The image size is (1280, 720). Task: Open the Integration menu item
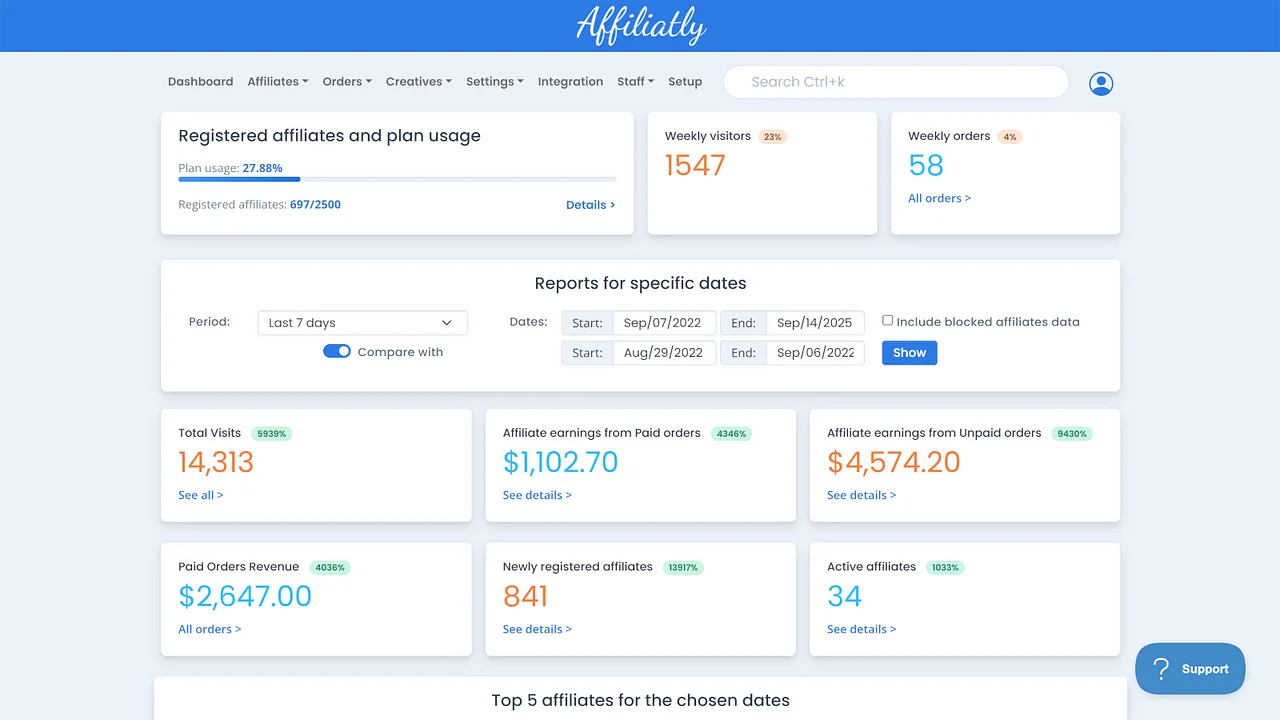570,82
